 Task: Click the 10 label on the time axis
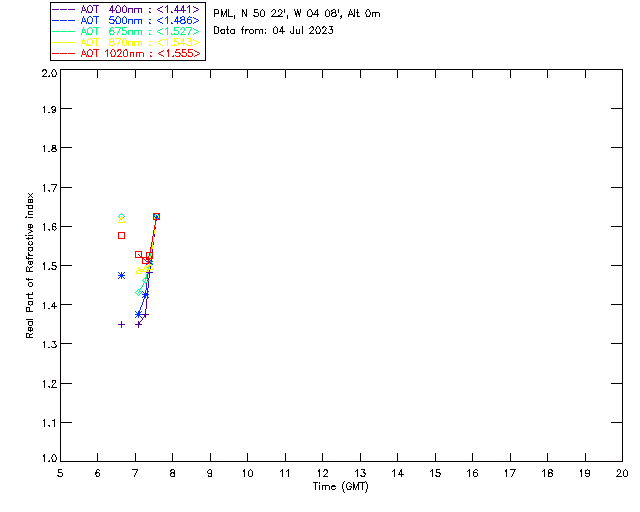click(247, 473)
